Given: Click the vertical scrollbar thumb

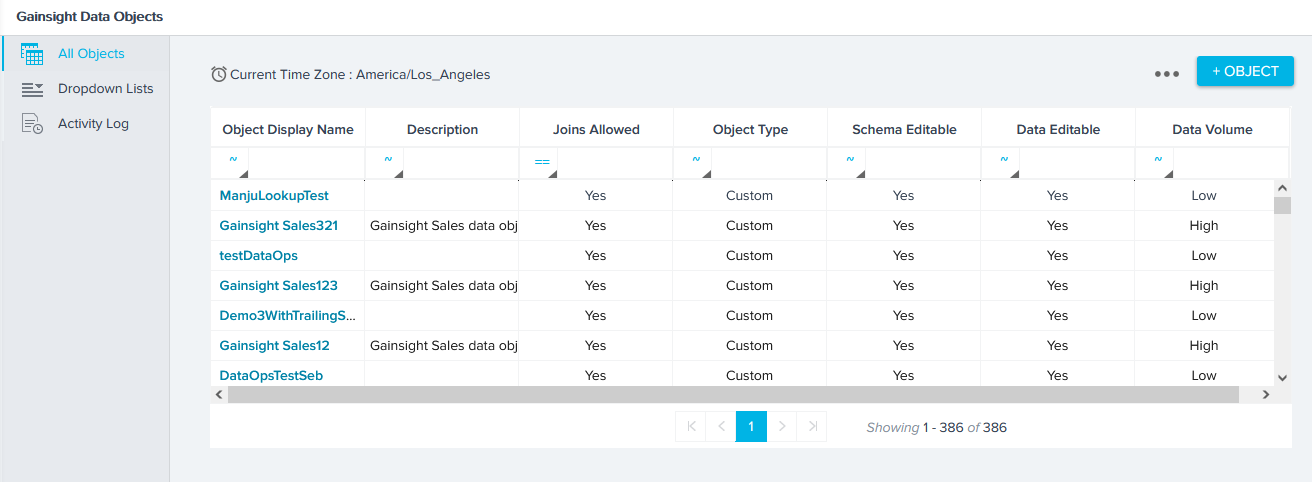Looking at the screenshot, I should (1282, 206).
